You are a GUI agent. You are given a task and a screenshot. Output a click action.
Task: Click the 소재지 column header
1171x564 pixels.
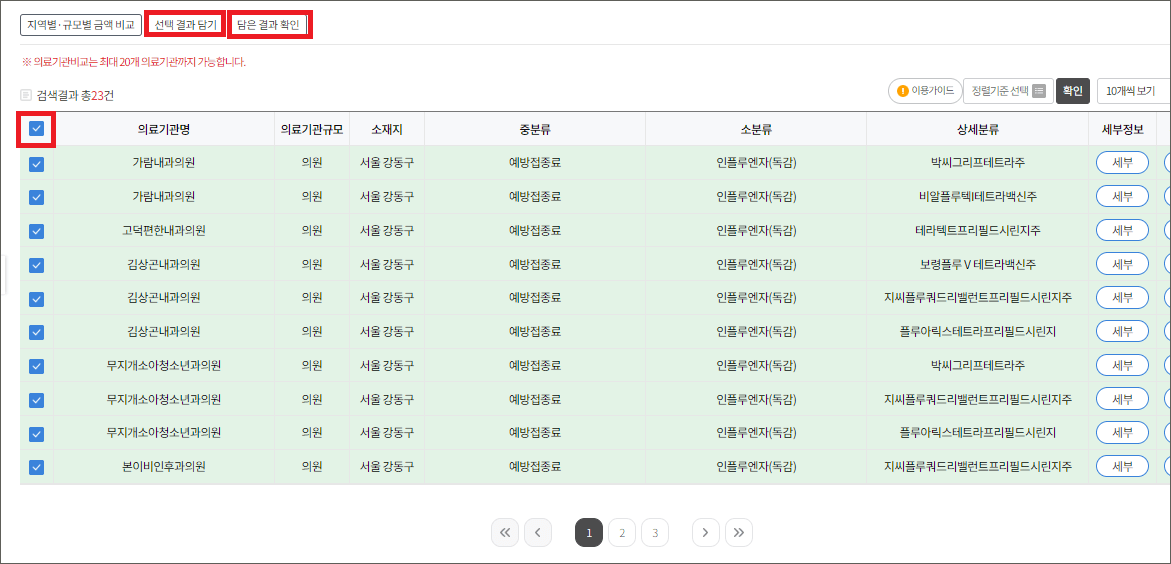click(x=387, y=129)
